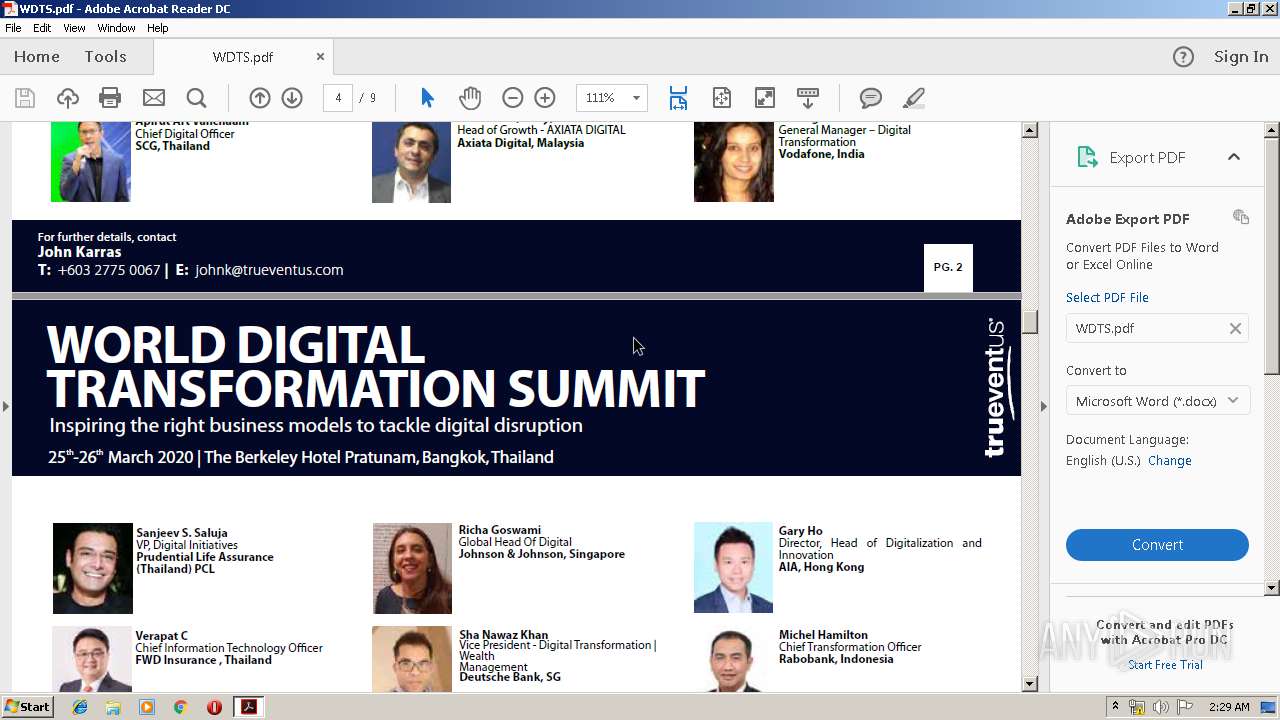The image size is (1280, 720).
Task: Fit one full page icon
Action: [722, 98]
